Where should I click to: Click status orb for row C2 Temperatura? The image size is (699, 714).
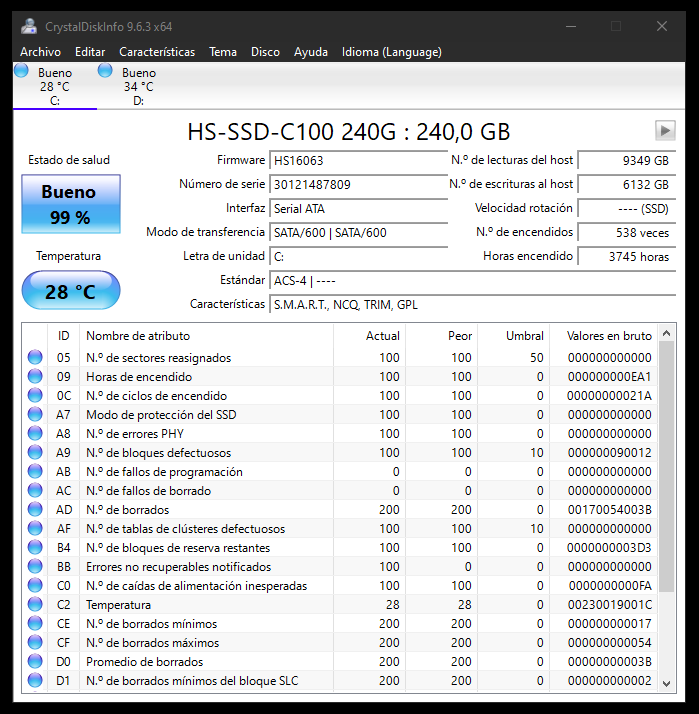pos(35,604)
